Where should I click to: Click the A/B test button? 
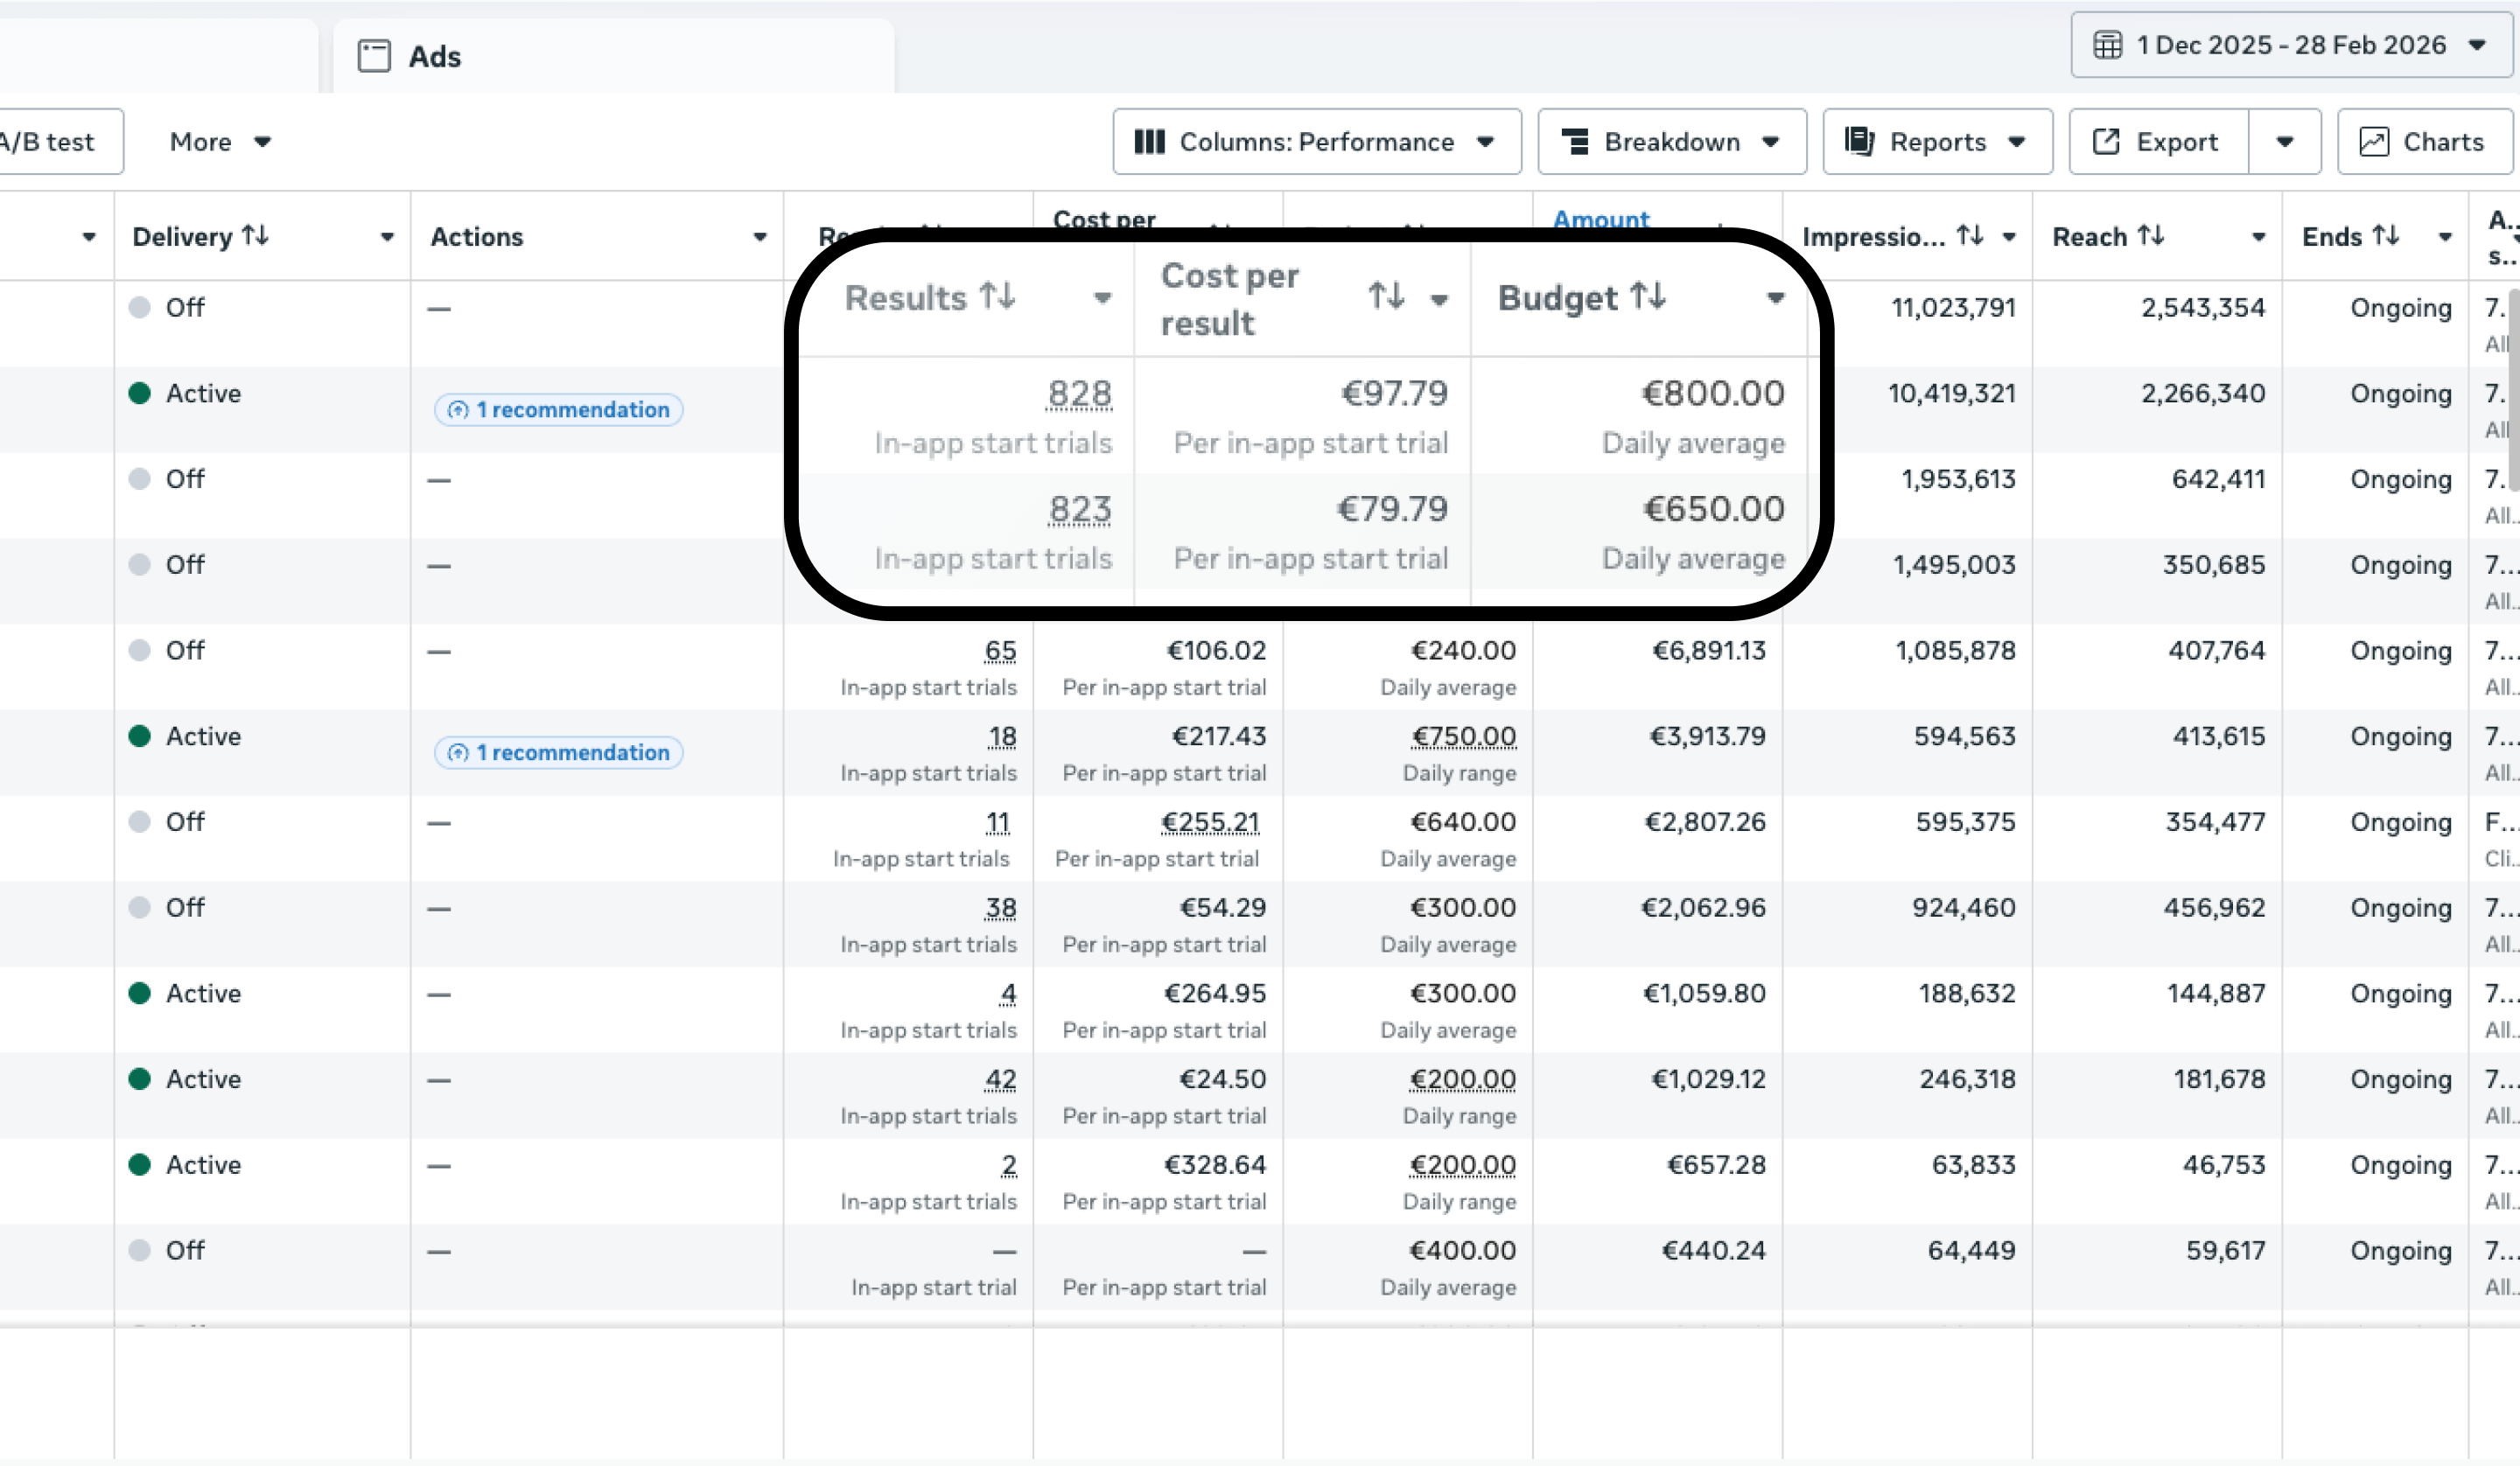(48, 142)
